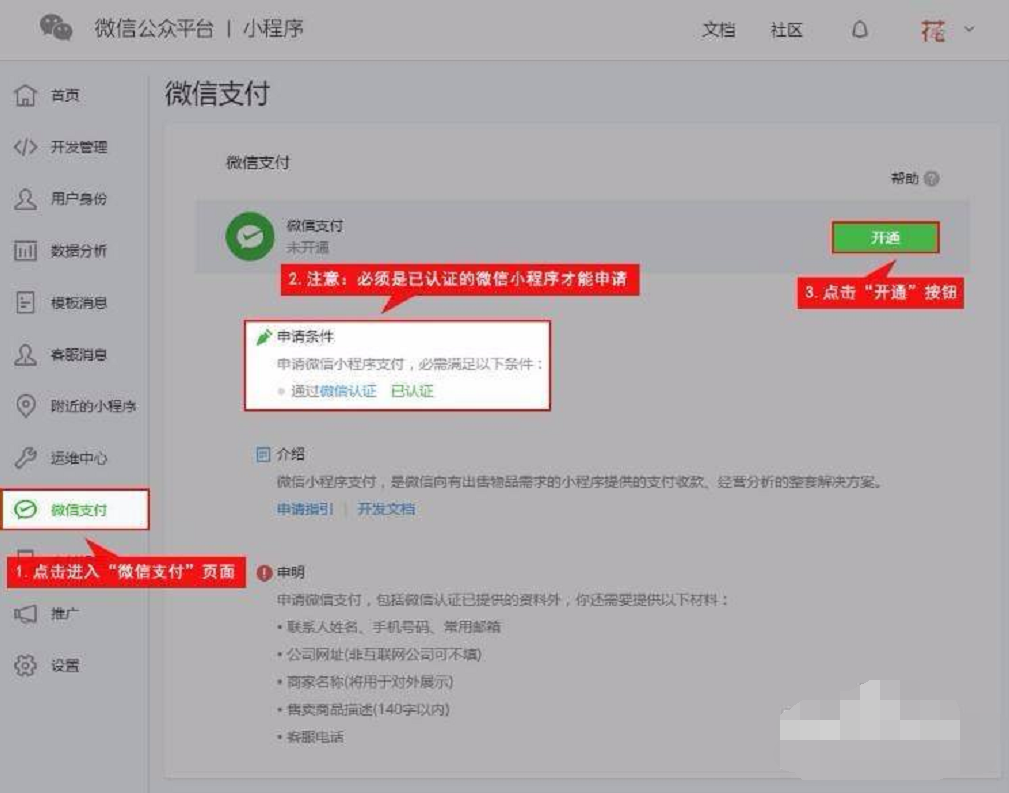Click the 运维中心 wrench icon
The width and height of the screenshot is (1009, 793).
pos(26,458)
